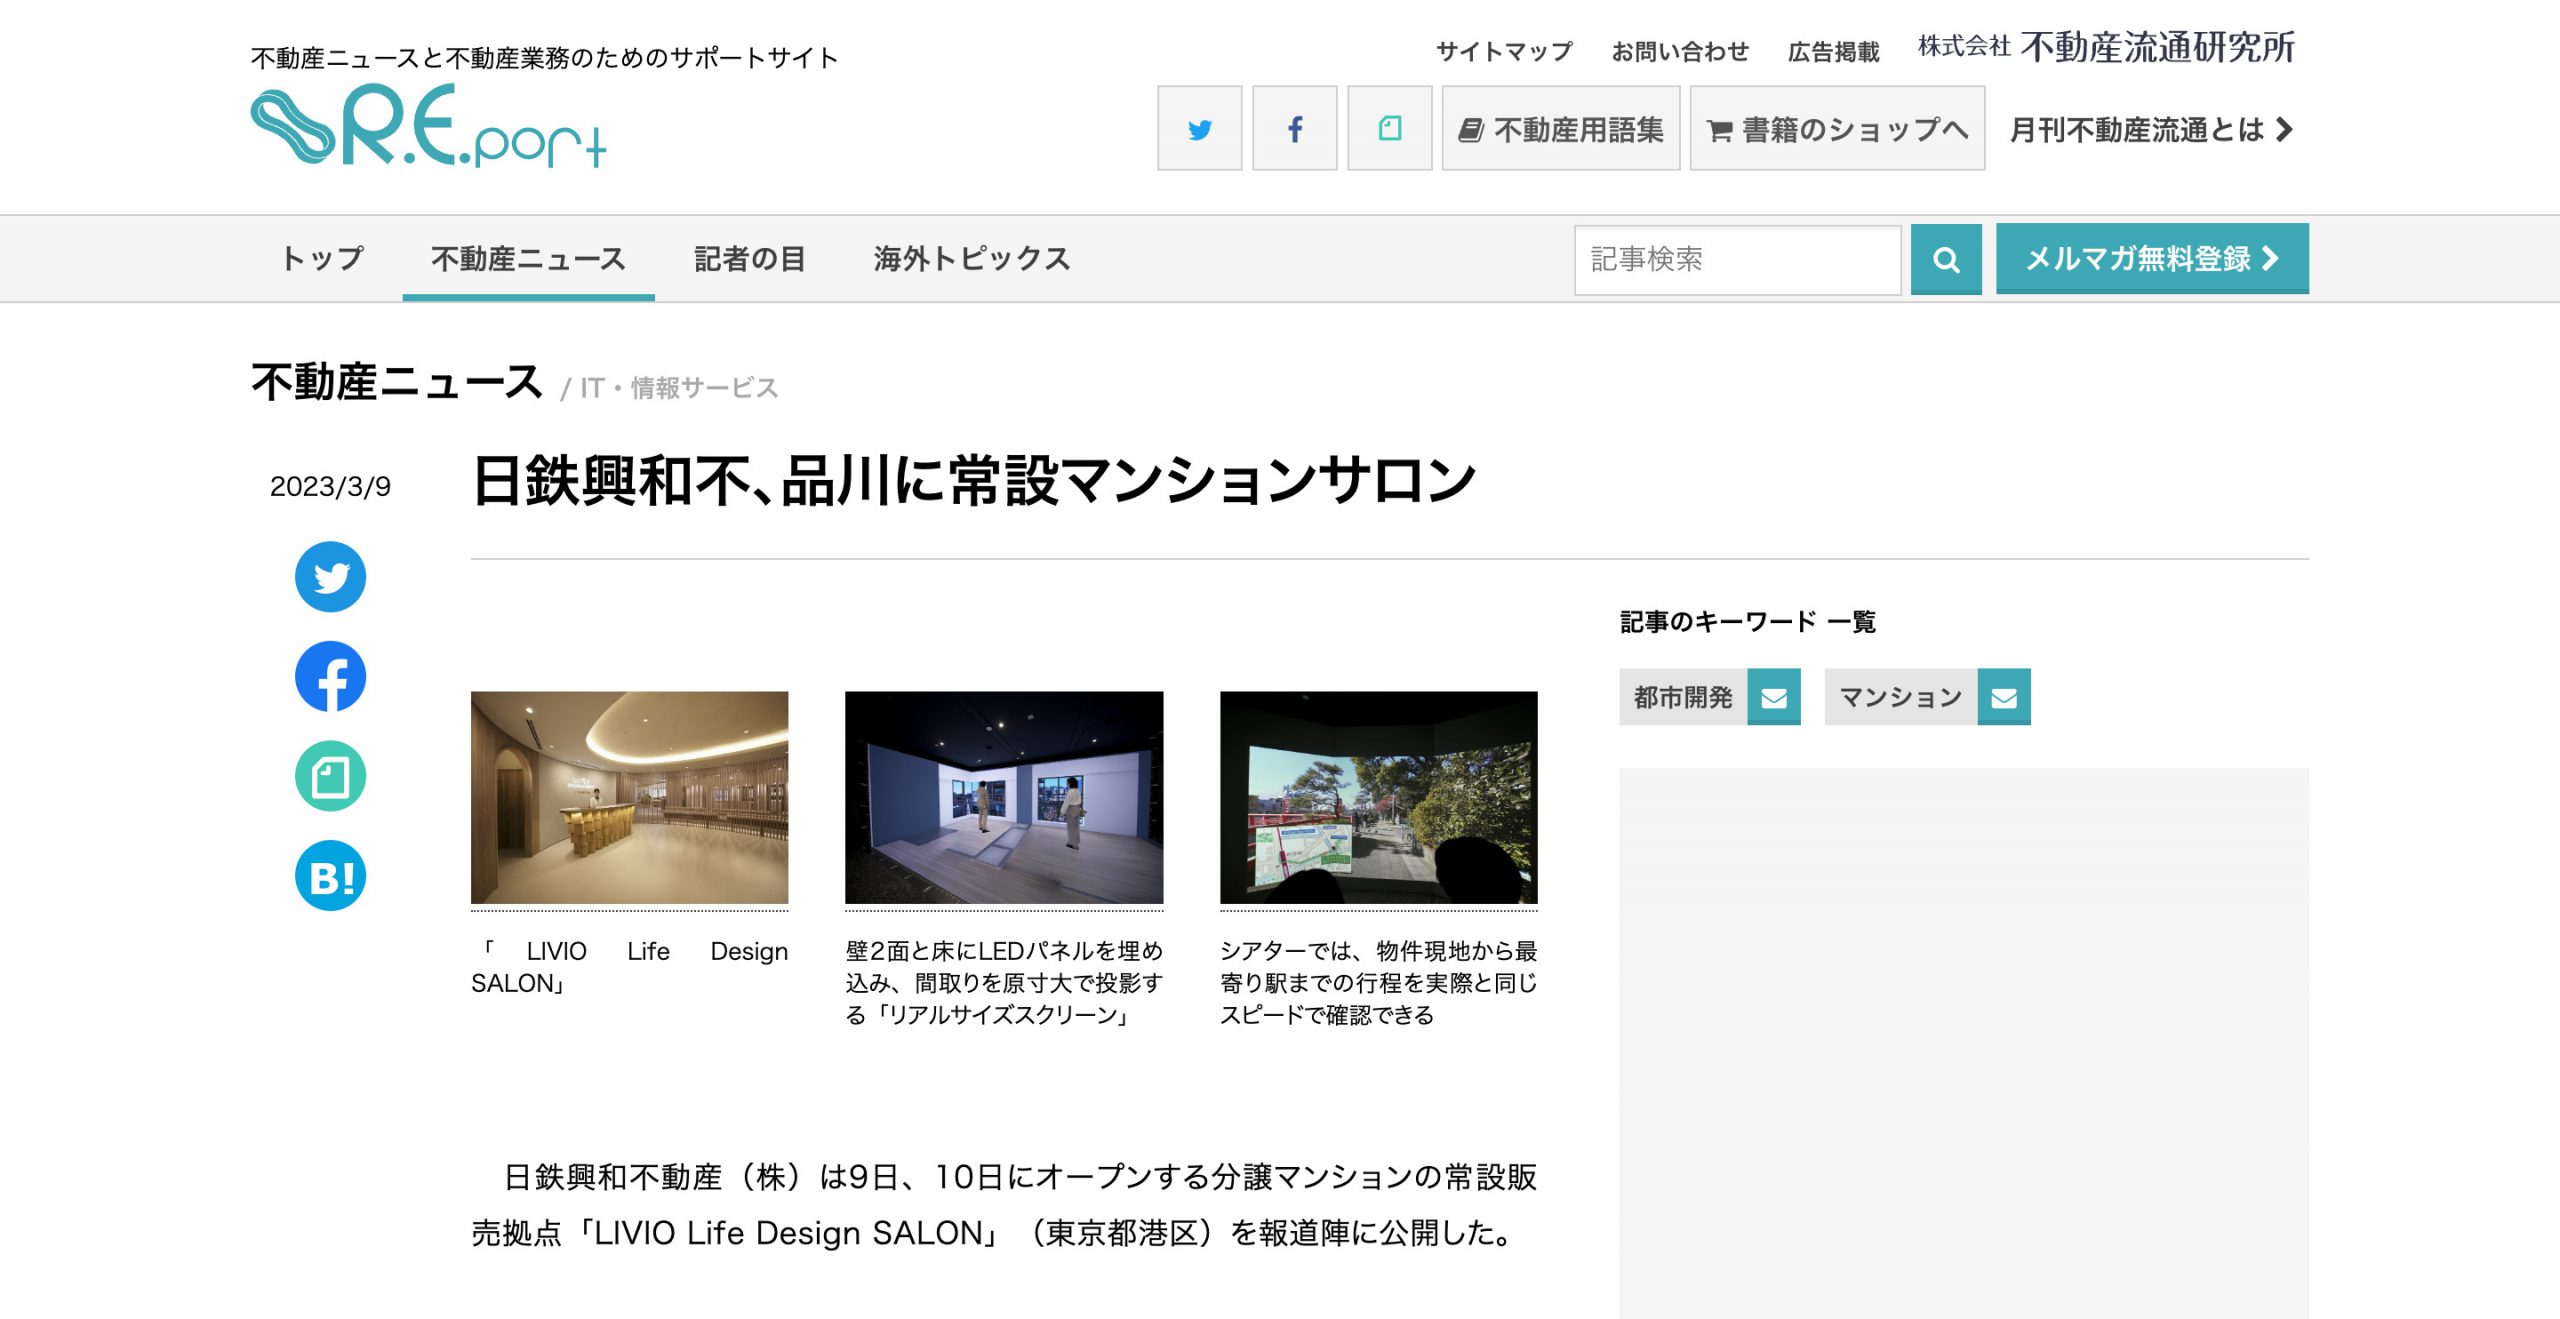This screenshot has width=2560, height=1319.
Task: Click the 都市開発 keyword tag
Action: pos(1683,697)
